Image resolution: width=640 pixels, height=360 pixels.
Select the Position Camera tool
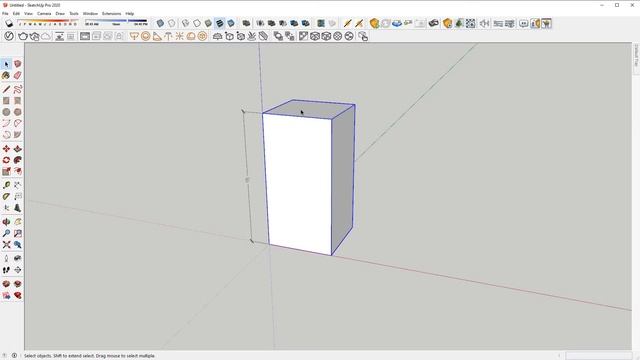pos(6,258)
